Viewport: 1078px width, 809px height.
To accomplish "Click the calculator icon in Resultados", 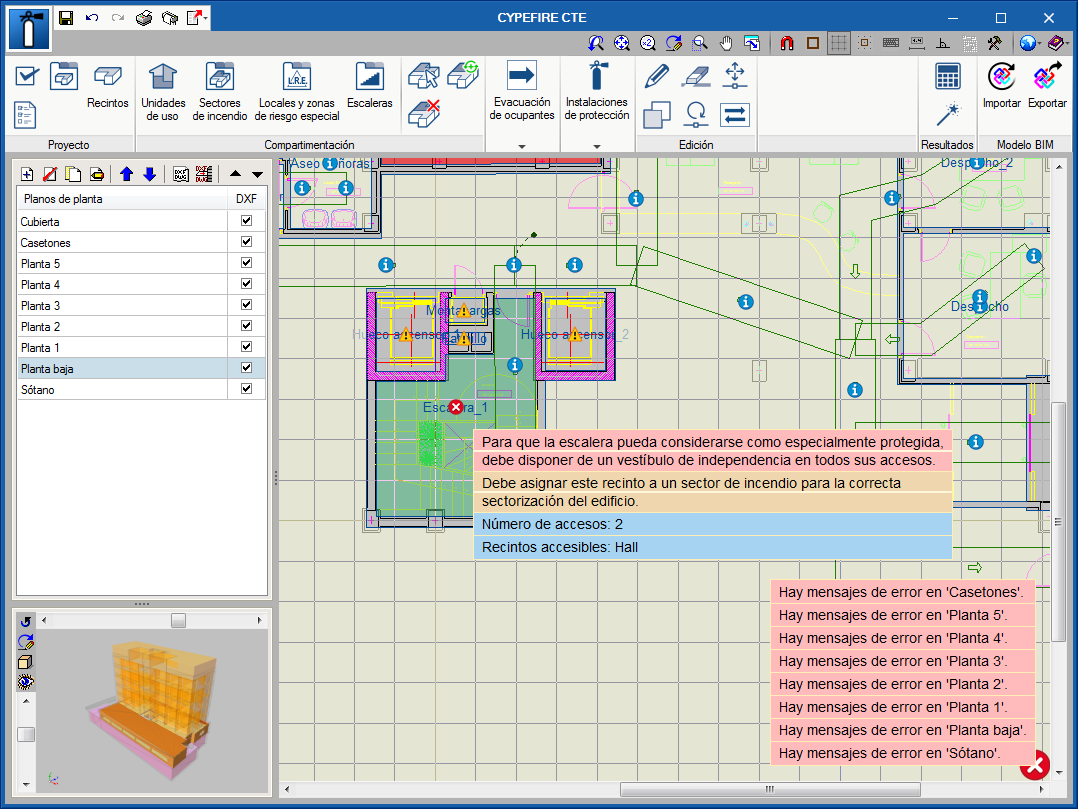I will tap(947, 76).
